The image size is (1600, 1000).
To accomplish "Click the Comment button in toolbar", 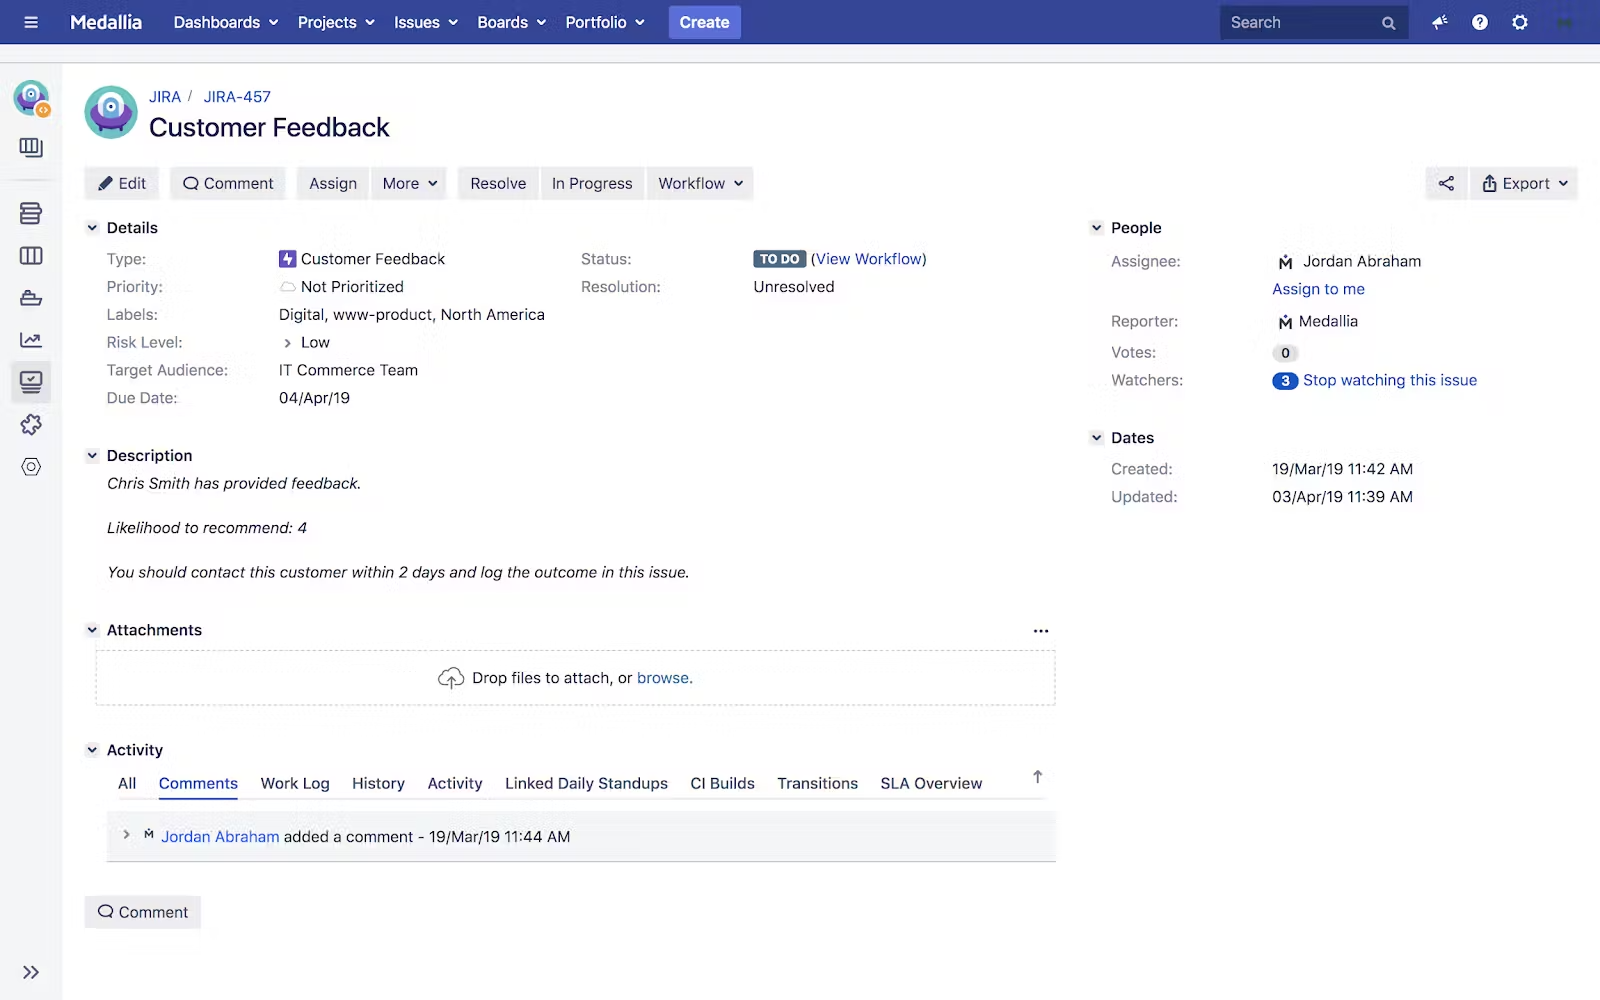I will (228, 183).
